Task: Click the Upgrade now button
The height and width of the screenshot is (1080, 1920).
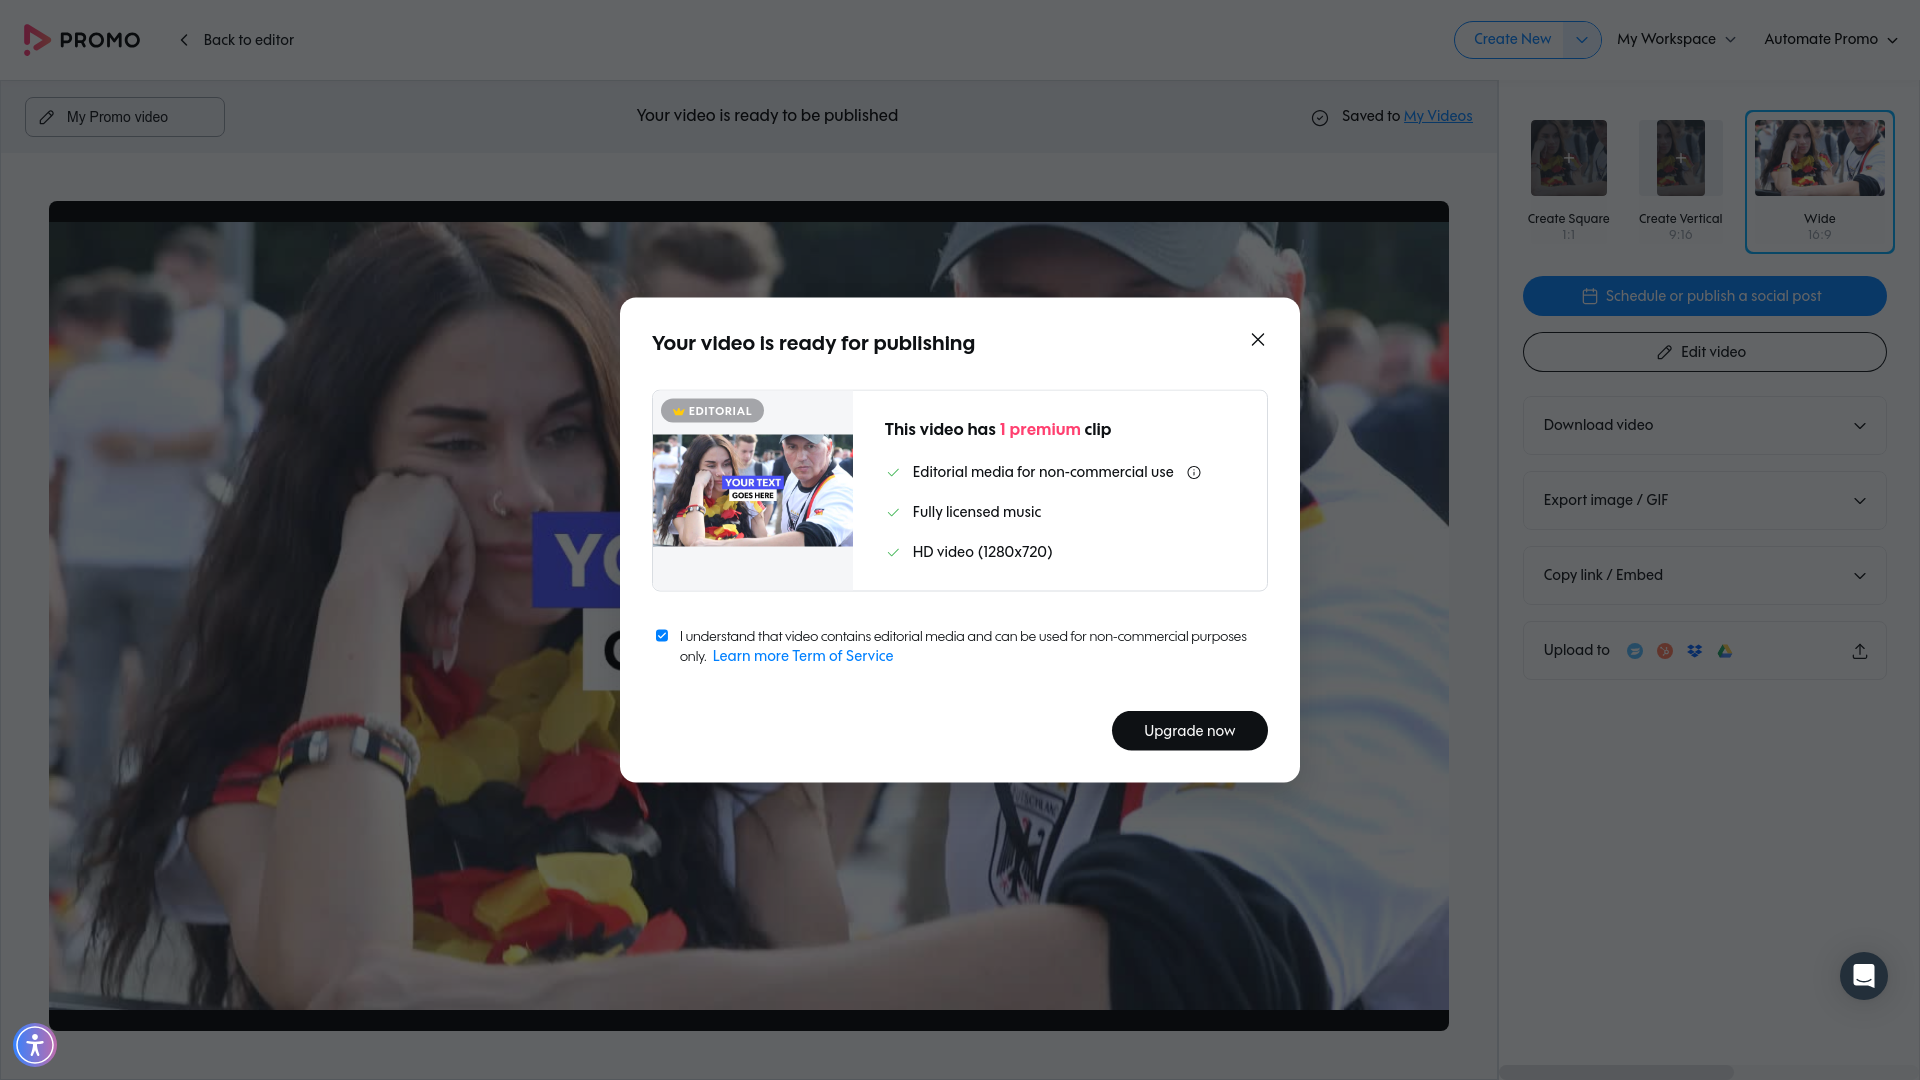Action: (x=1190, y=731)
